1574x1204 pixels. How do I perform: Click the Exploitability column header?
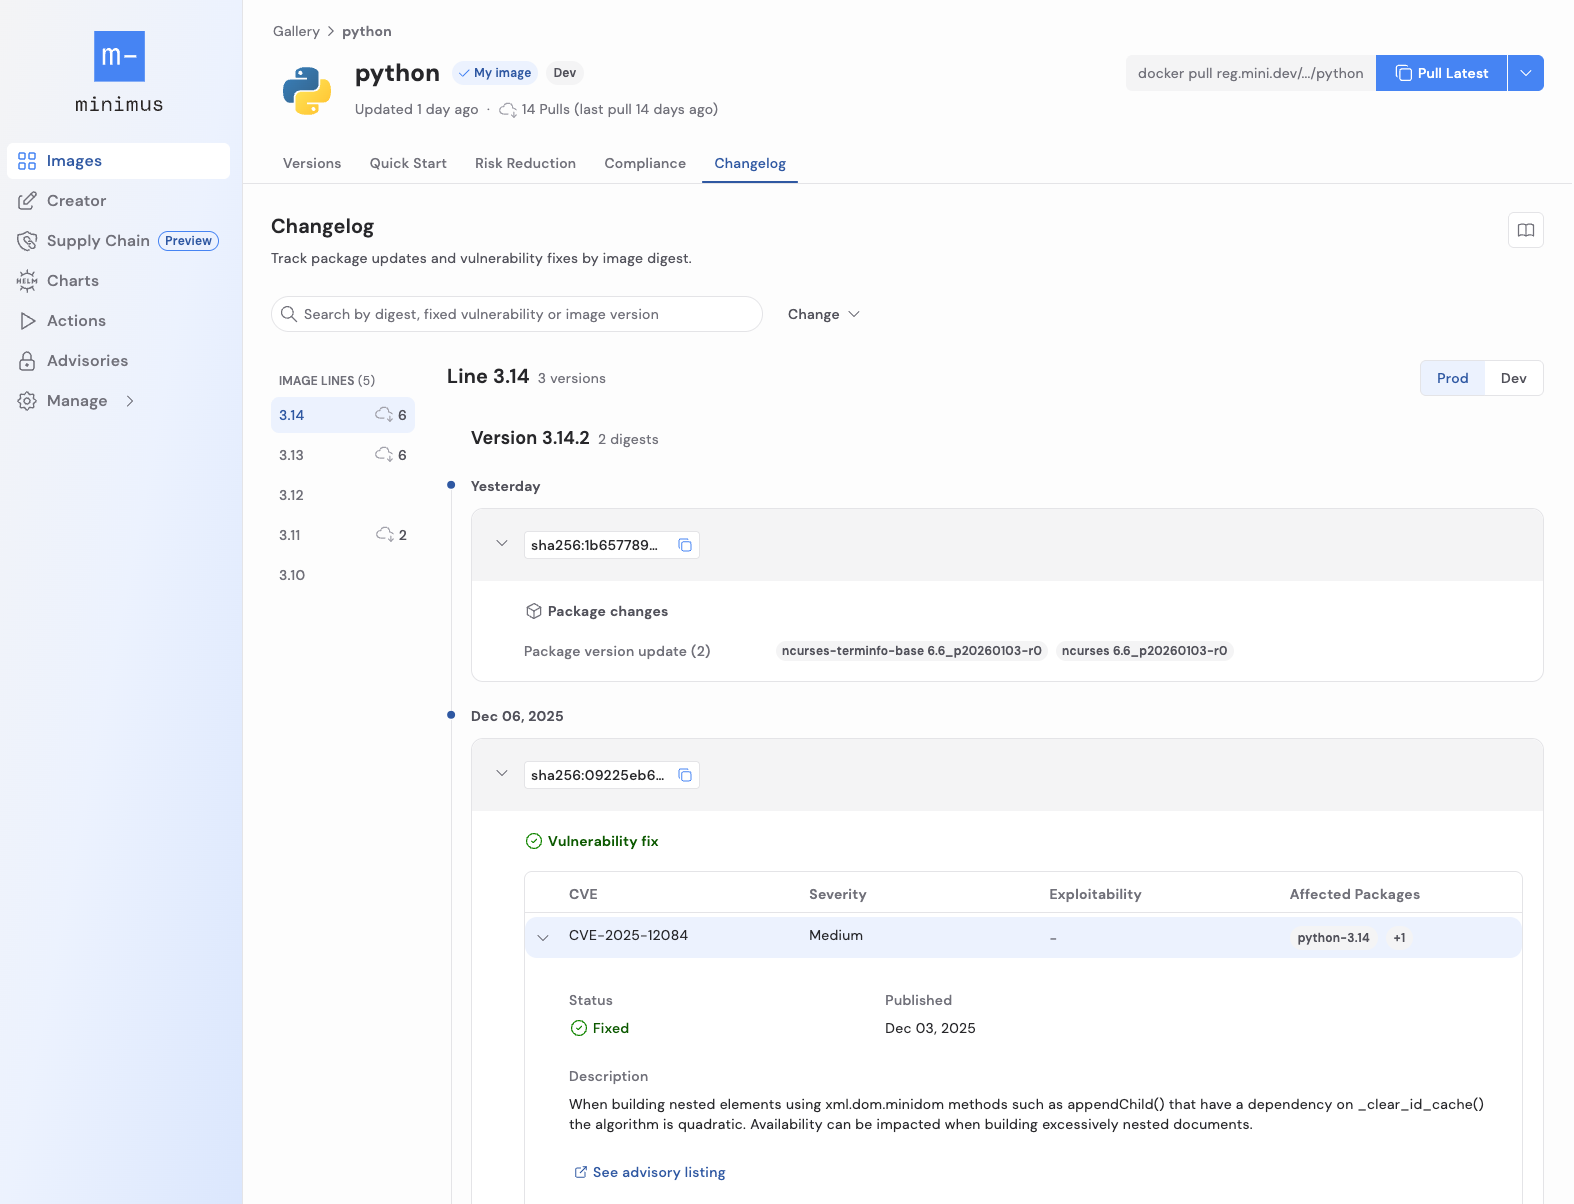(x=1095, y=894)
